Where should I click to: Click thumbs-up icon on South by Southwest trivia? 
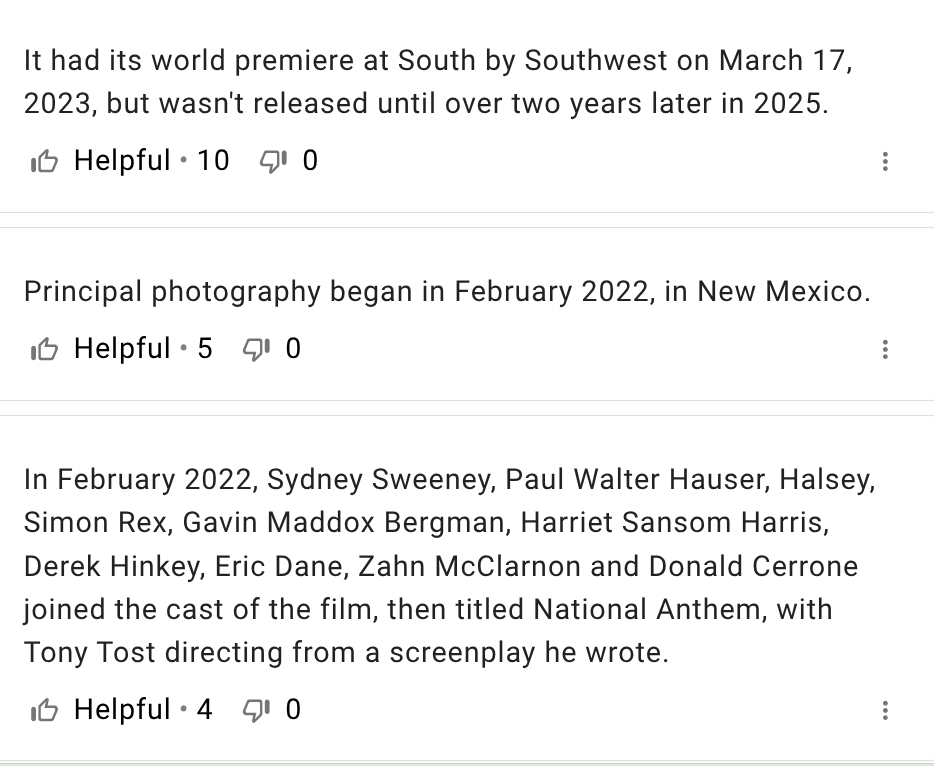(44, 161)
